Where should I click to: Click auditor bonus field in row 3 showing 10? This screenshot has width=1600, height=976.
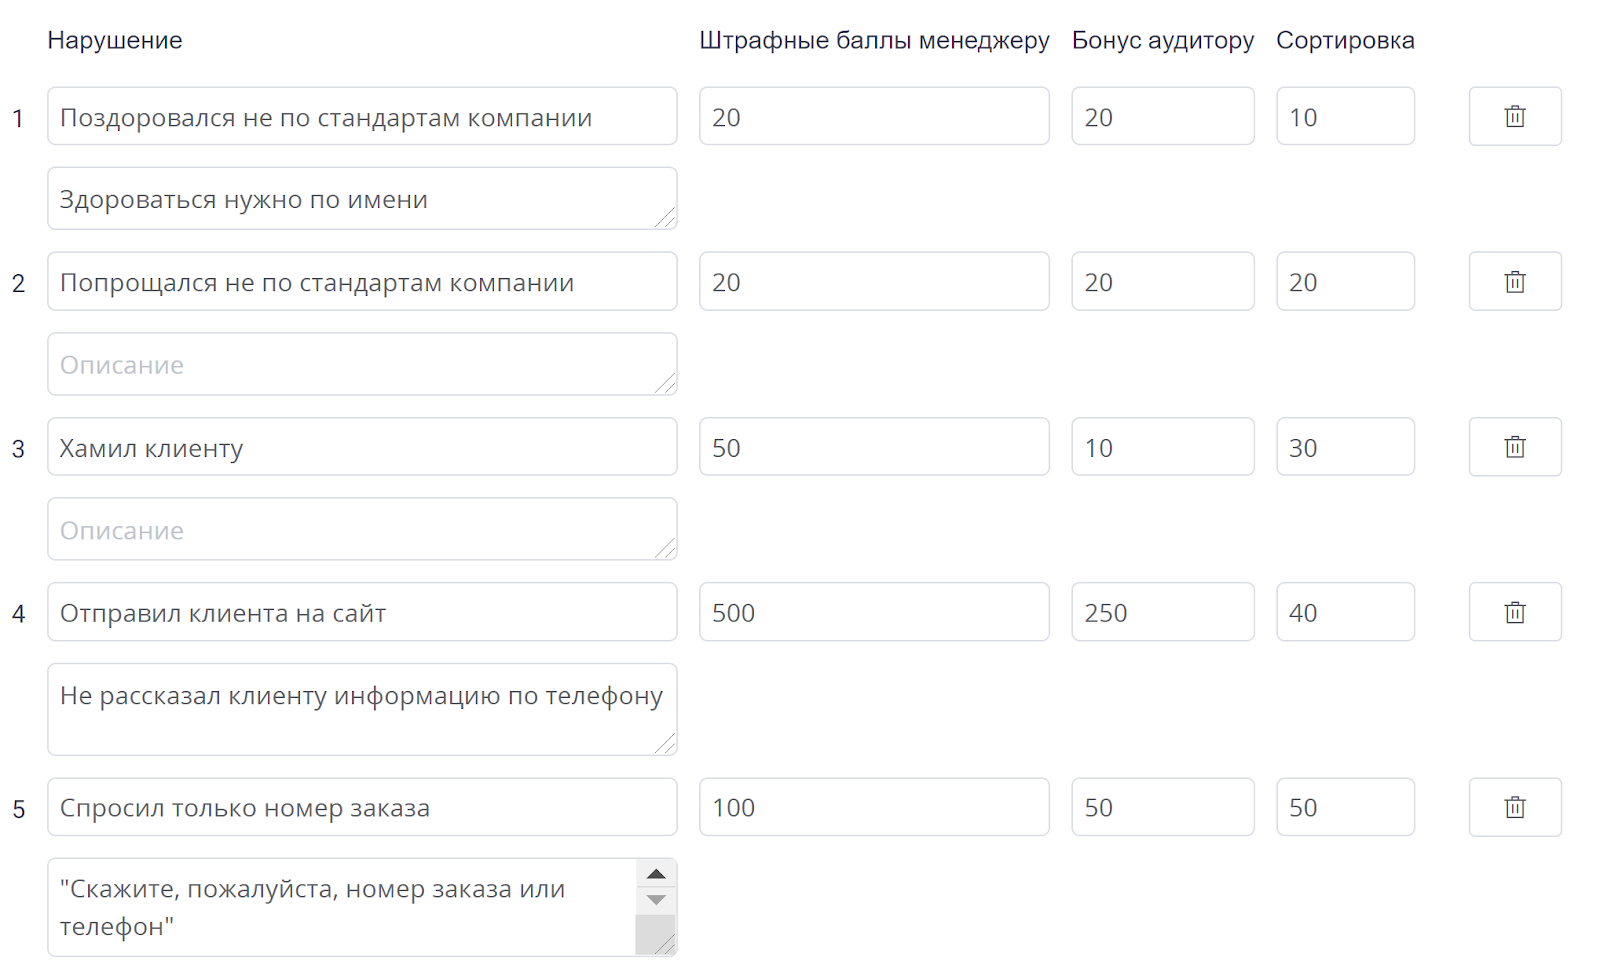pyautogui.click(x=1163, y=446)
